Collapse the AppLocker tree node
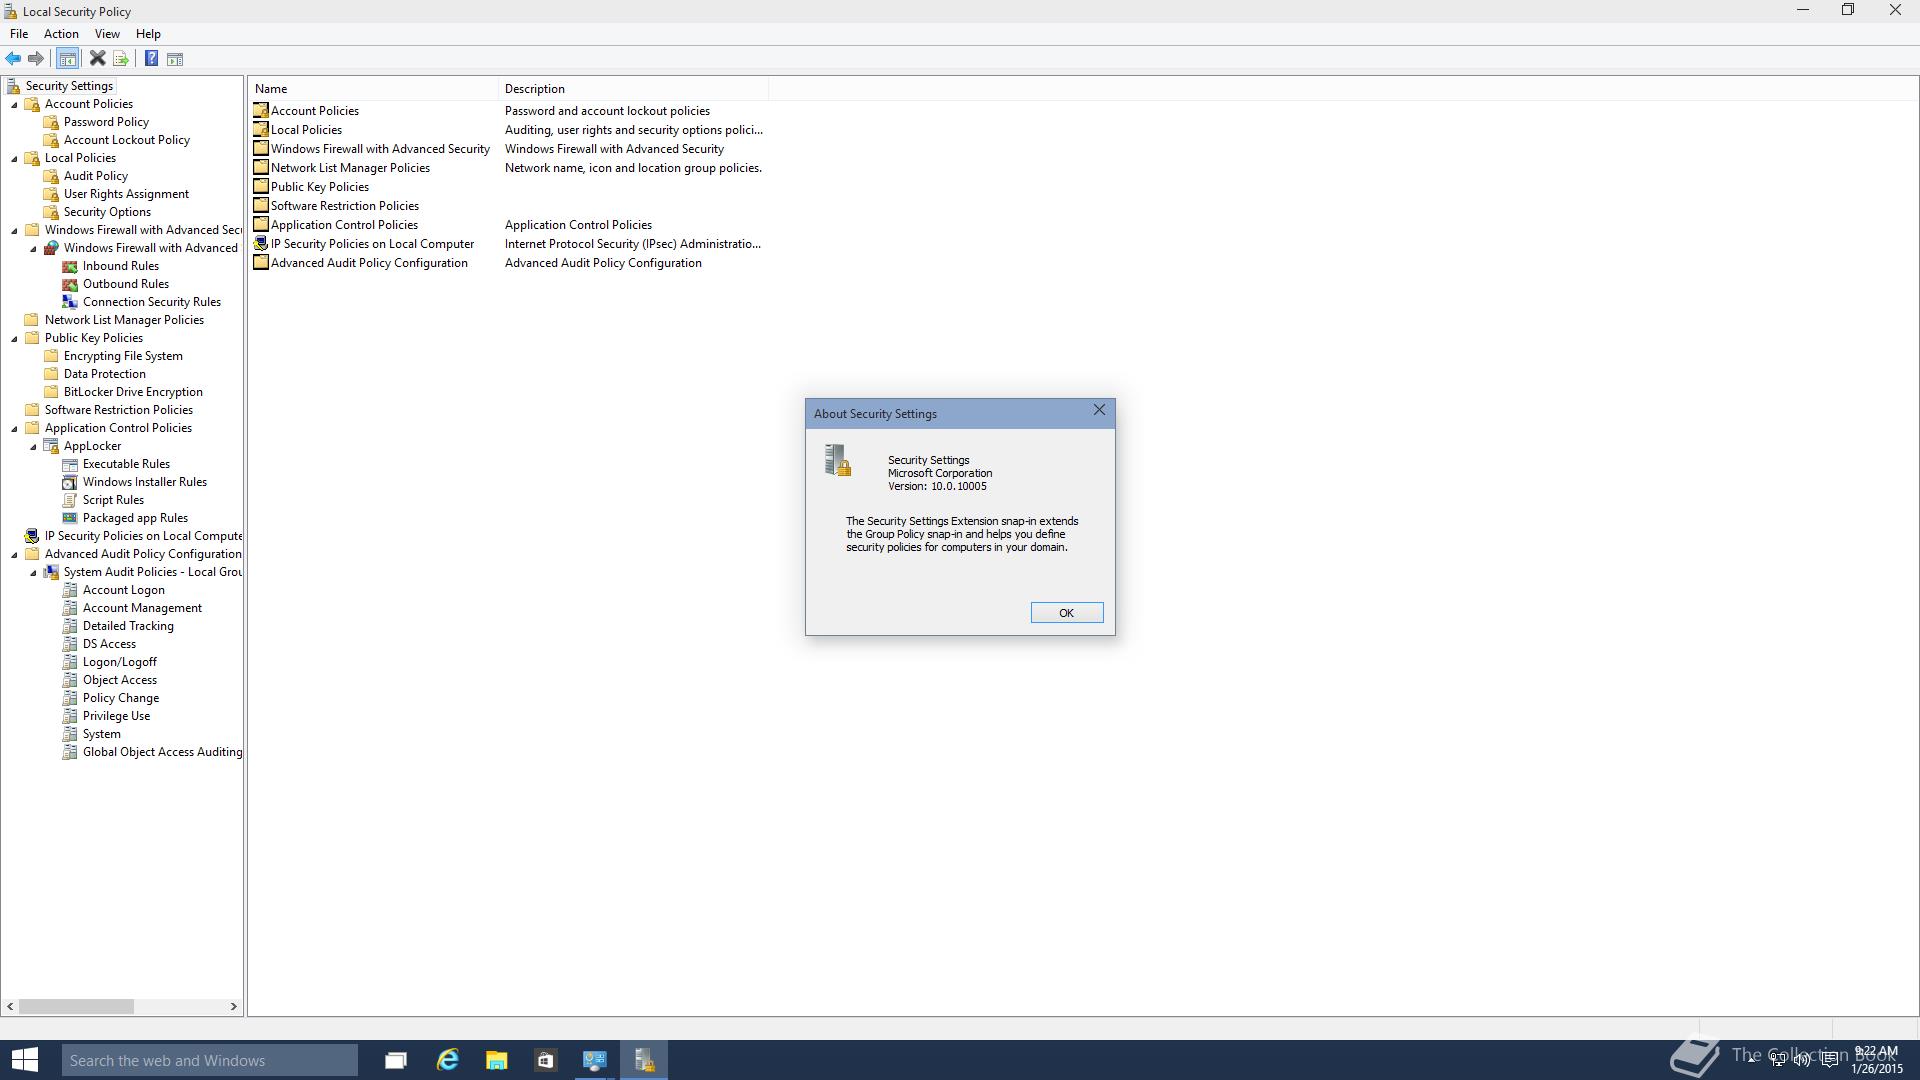This screenshot has height=1080, width=1920. click(34, 447)
